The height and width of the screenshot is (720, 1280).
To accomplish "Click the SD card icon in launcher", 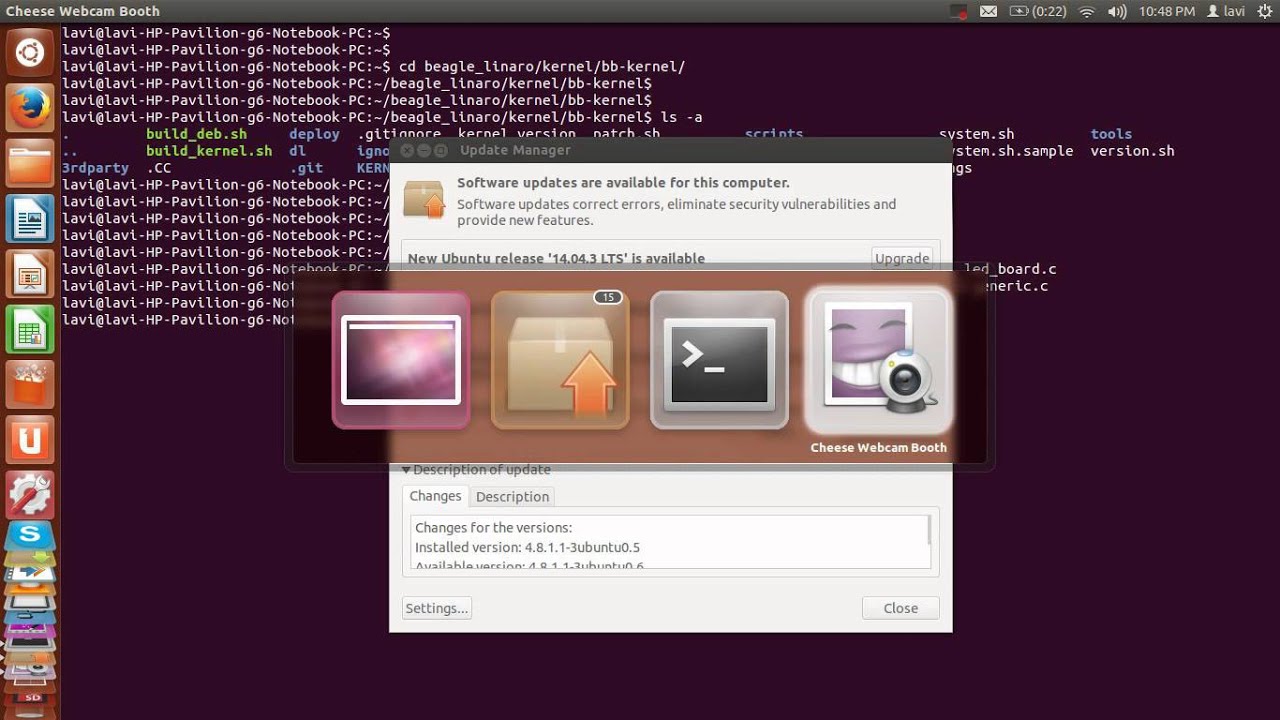I will pos(30,696).
